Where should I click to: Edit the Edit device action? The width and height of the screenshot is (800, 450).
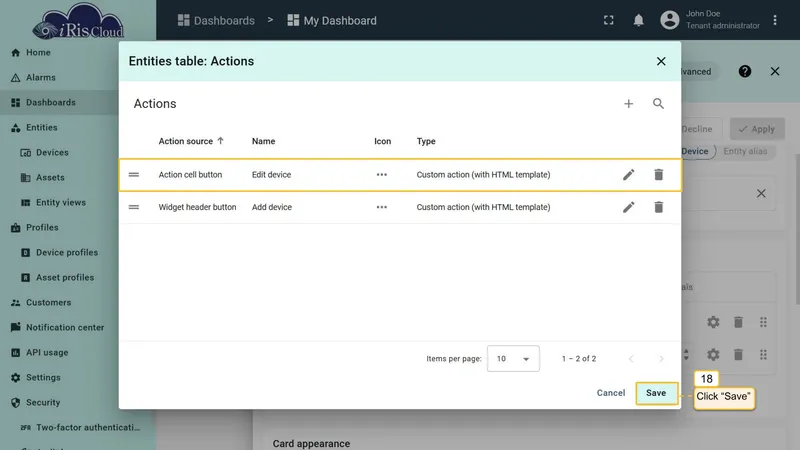pyautogui.click(x=629, y=174)
